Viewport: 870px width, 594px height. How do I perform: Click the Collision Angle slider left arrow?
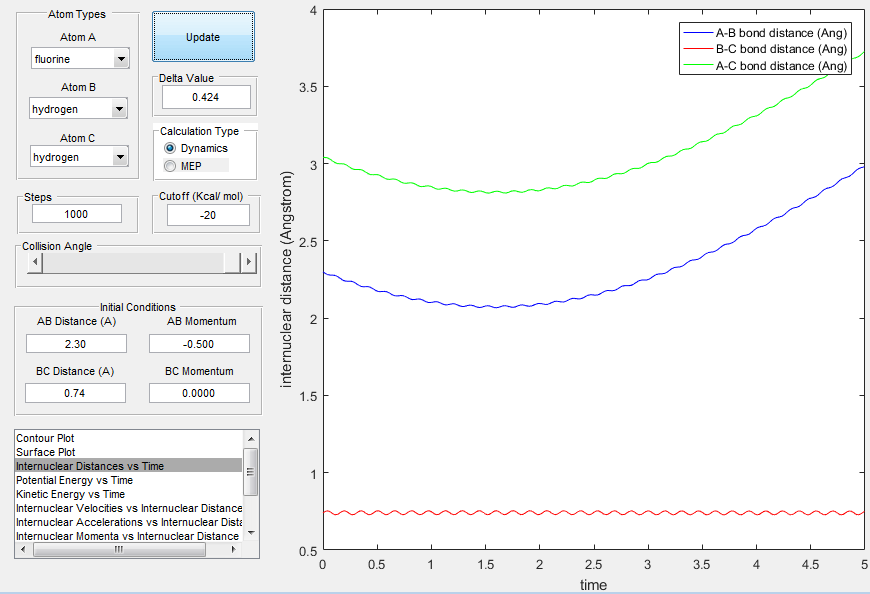click(35, 262)
